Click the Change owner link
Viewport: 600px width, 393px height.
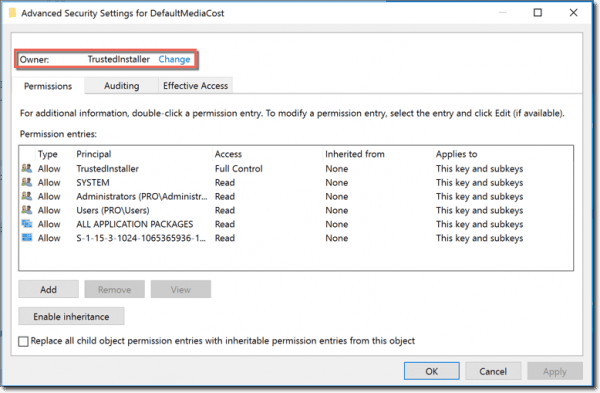click(x=174, y=59)
